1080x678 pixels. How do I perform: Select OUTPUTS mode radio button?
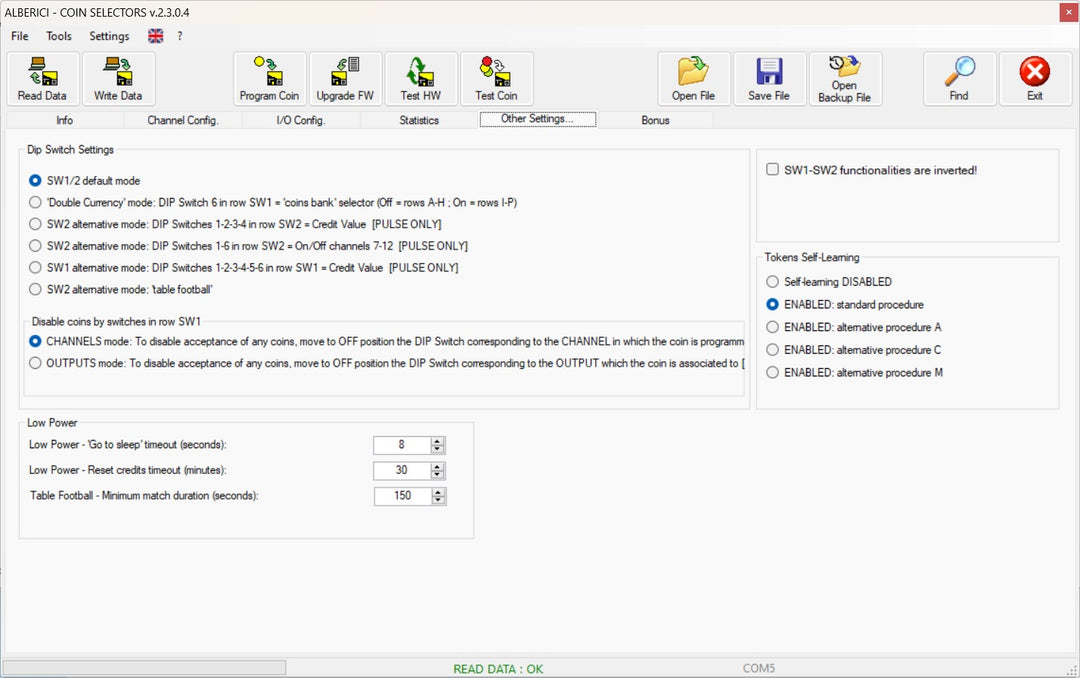tap(36, 364)
